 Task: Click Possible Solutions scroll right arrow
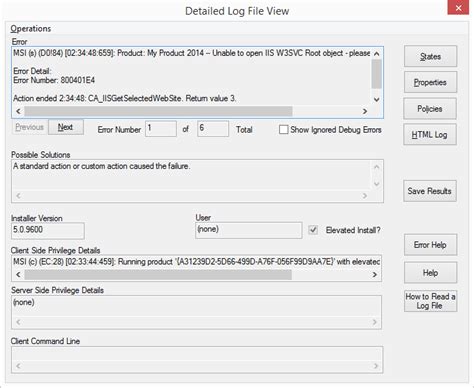(x=365, y=196)
